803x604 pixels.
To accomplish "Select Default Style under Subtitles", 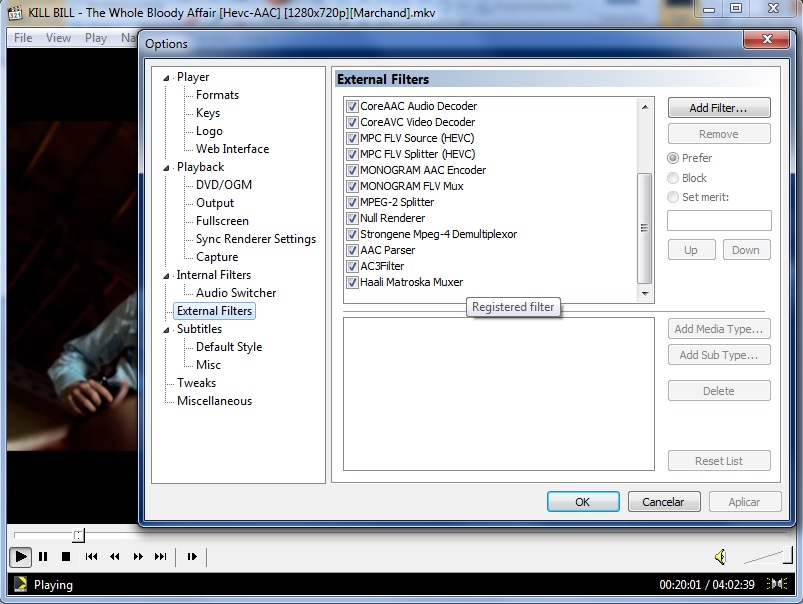I will tap(228, 347).
